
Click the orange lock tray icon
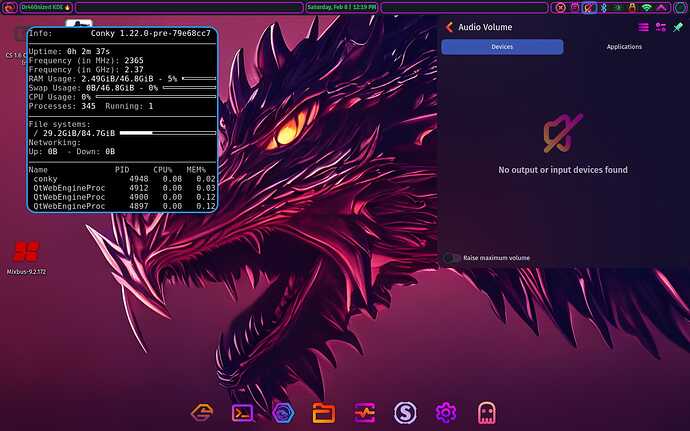coord(632,7)
